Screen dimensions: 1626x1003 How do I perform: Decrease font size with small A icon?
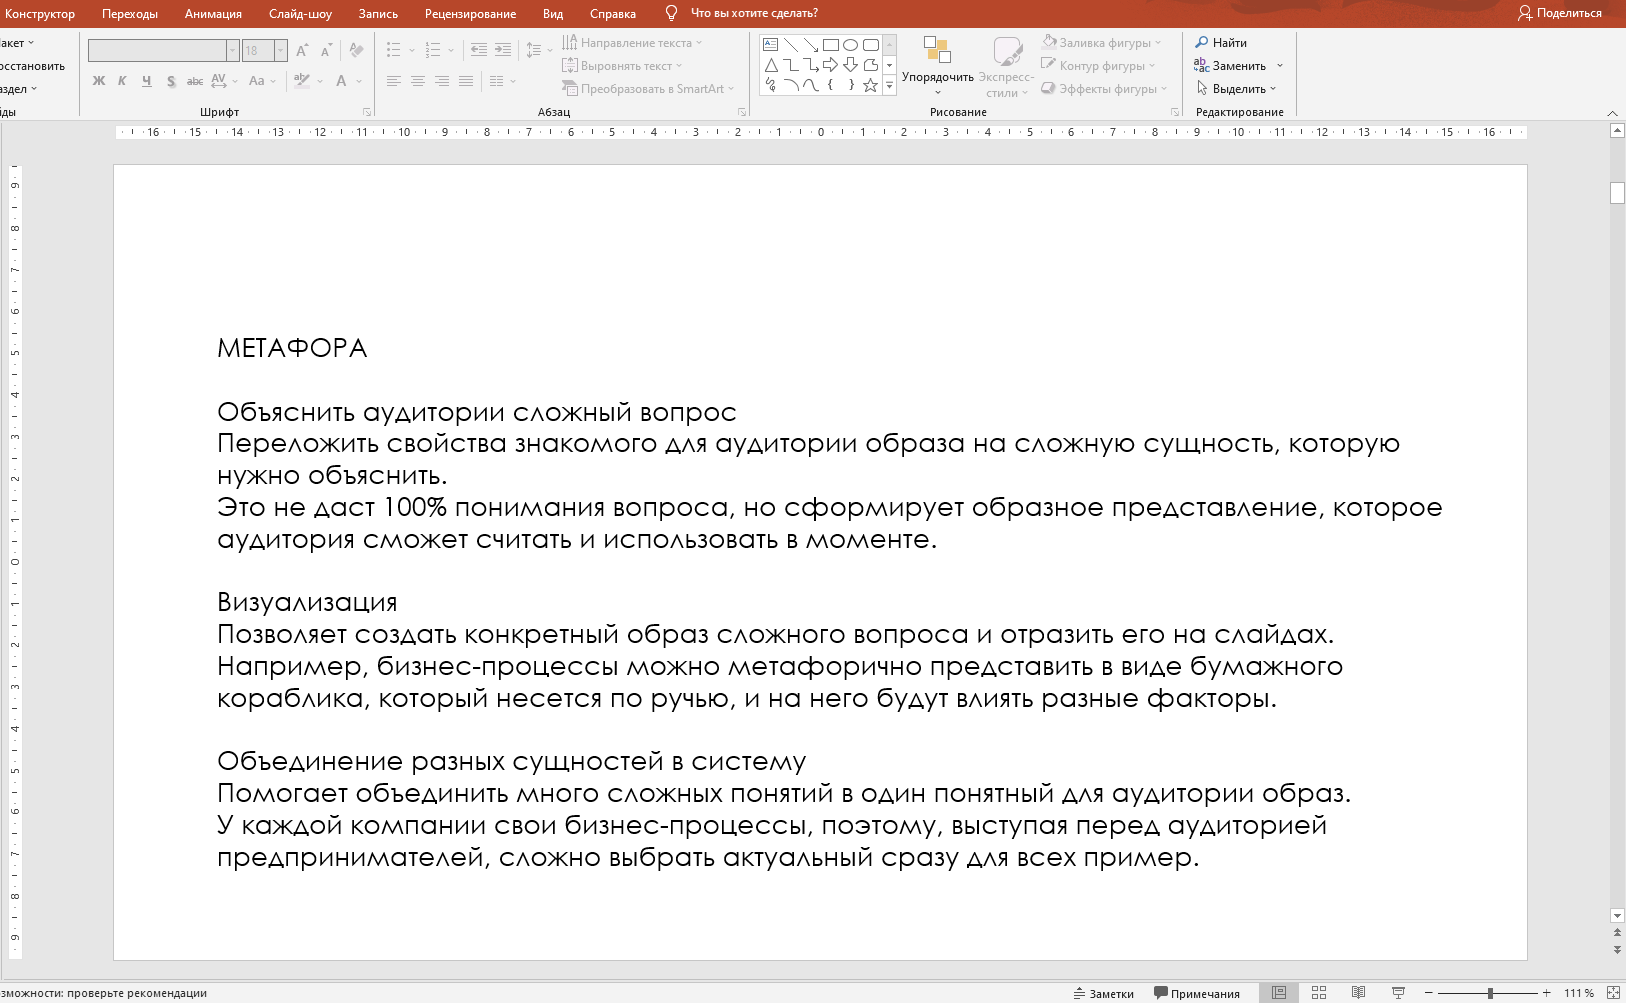(326, 50)
